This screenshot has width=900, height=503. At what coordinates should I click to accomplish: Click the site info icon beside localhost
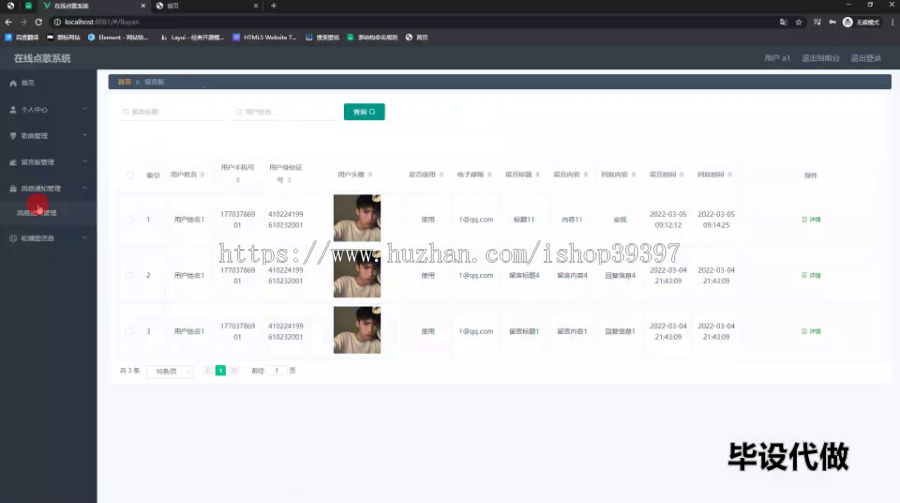tap(57, 22)
